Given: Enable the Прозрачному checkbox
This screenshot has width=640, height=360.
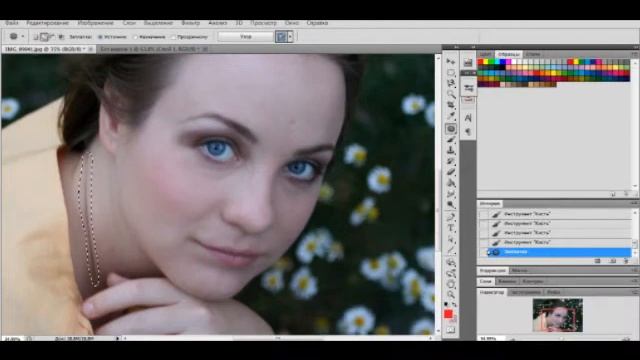Looking at the screenshot, I should point(173,37).
